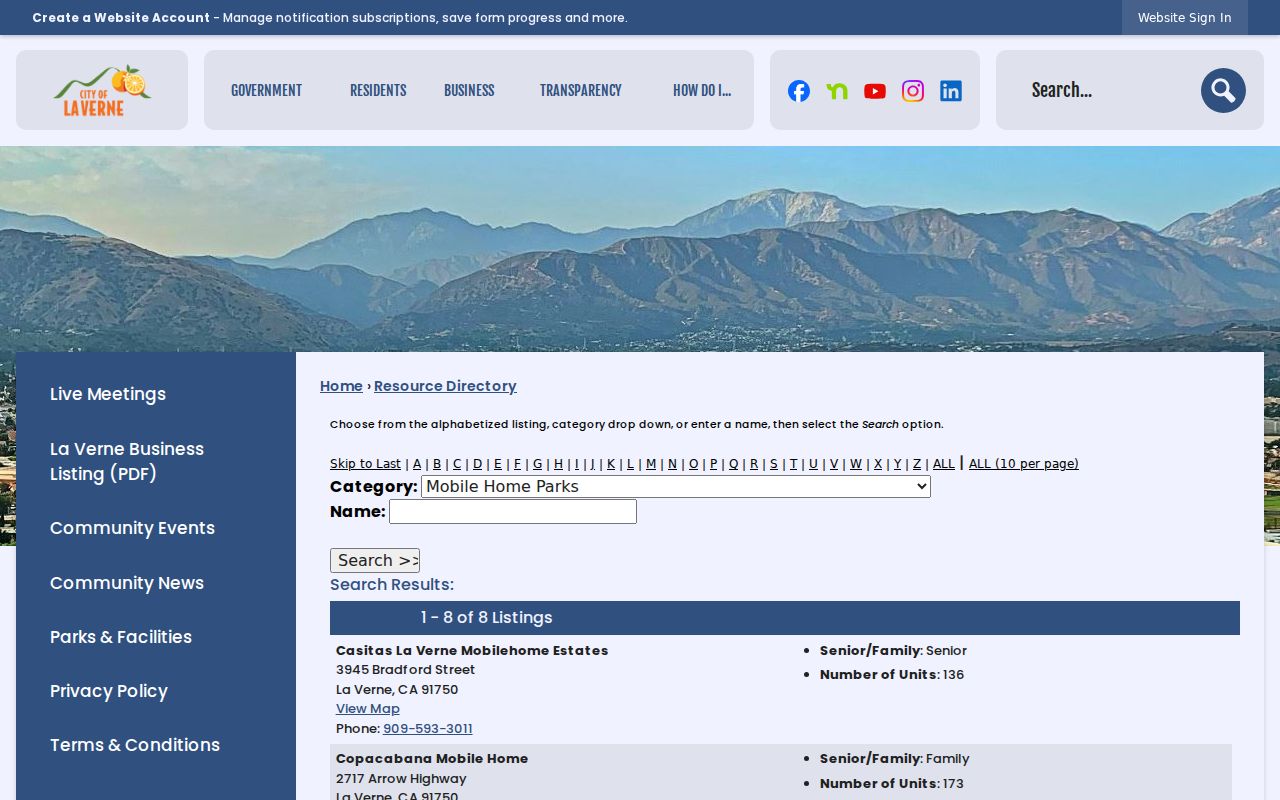Go to the Instagram profile icon
The height and width of the screenshot is (800, 1280).
tap(913, 91)
